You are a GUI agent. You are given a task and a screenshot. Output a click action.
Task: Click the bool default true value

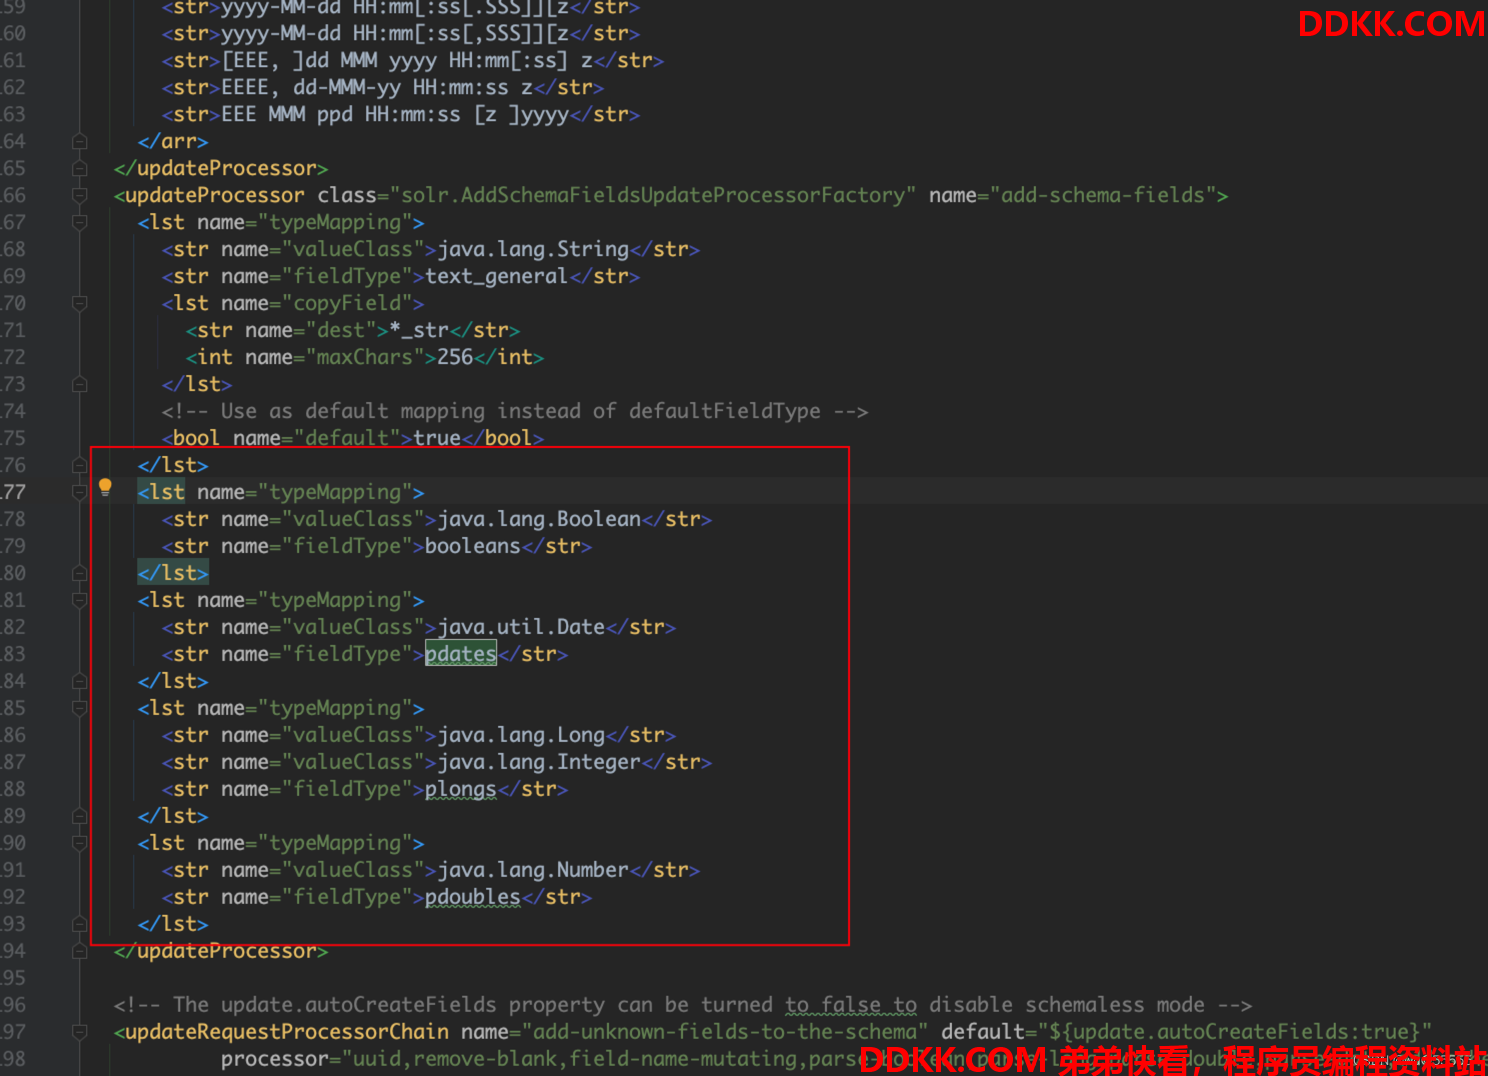coord(437,438)
